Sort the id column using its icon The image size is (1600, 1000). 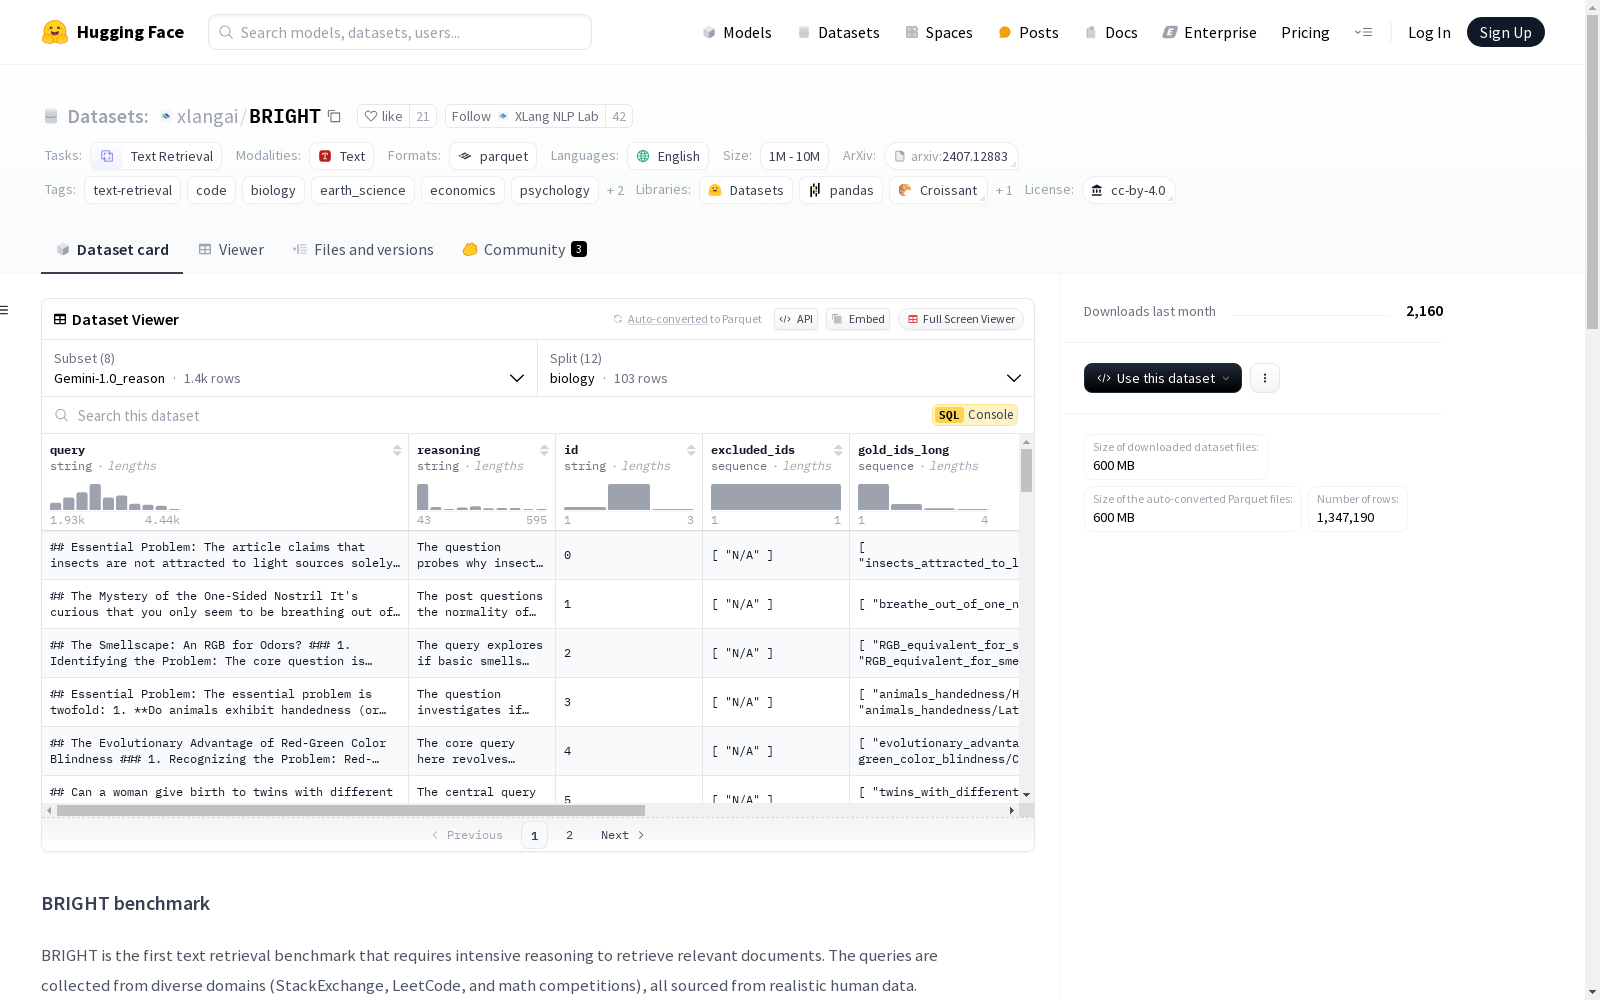click(691, 450)
